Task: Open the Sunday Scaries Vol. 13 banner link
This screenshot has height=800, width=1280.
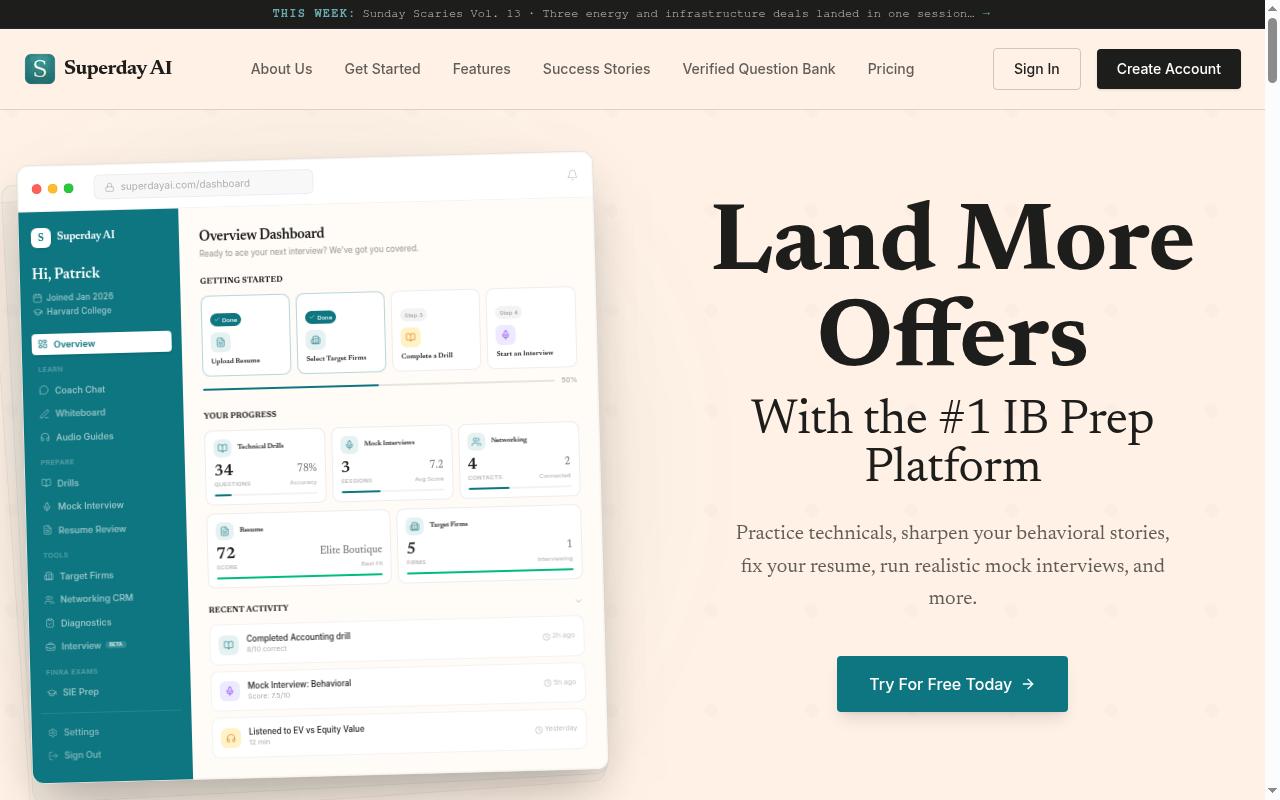Action: click(x=631, y=14)
